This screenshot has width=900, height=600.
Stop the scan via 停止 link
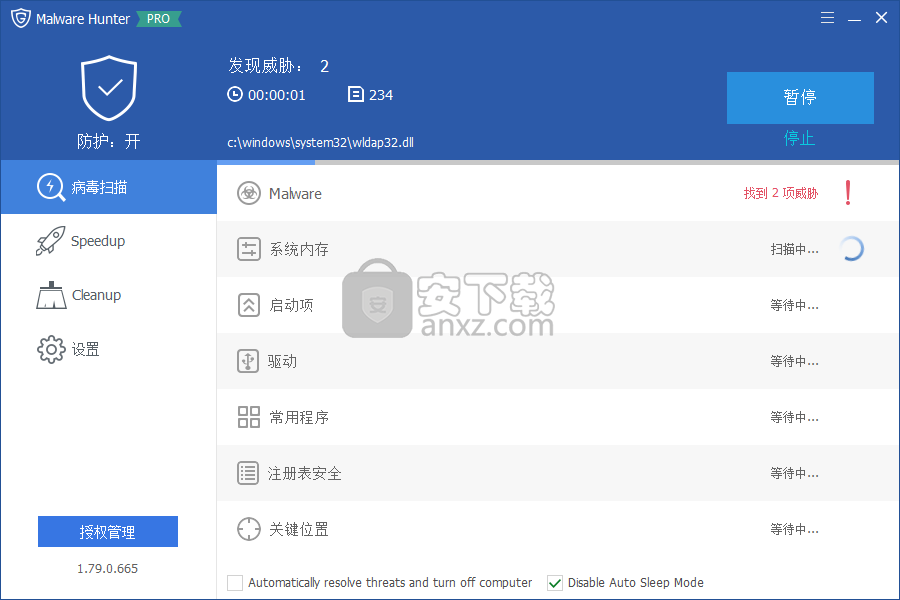tap(800, 138)
